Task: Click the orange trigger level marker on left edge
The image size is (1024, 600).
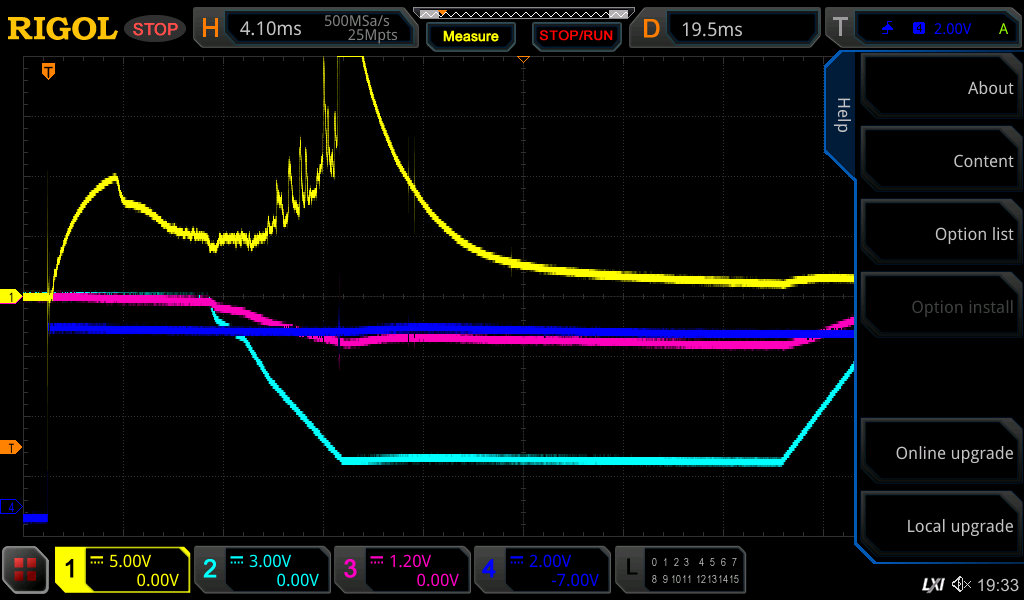Action: point(12,447)
